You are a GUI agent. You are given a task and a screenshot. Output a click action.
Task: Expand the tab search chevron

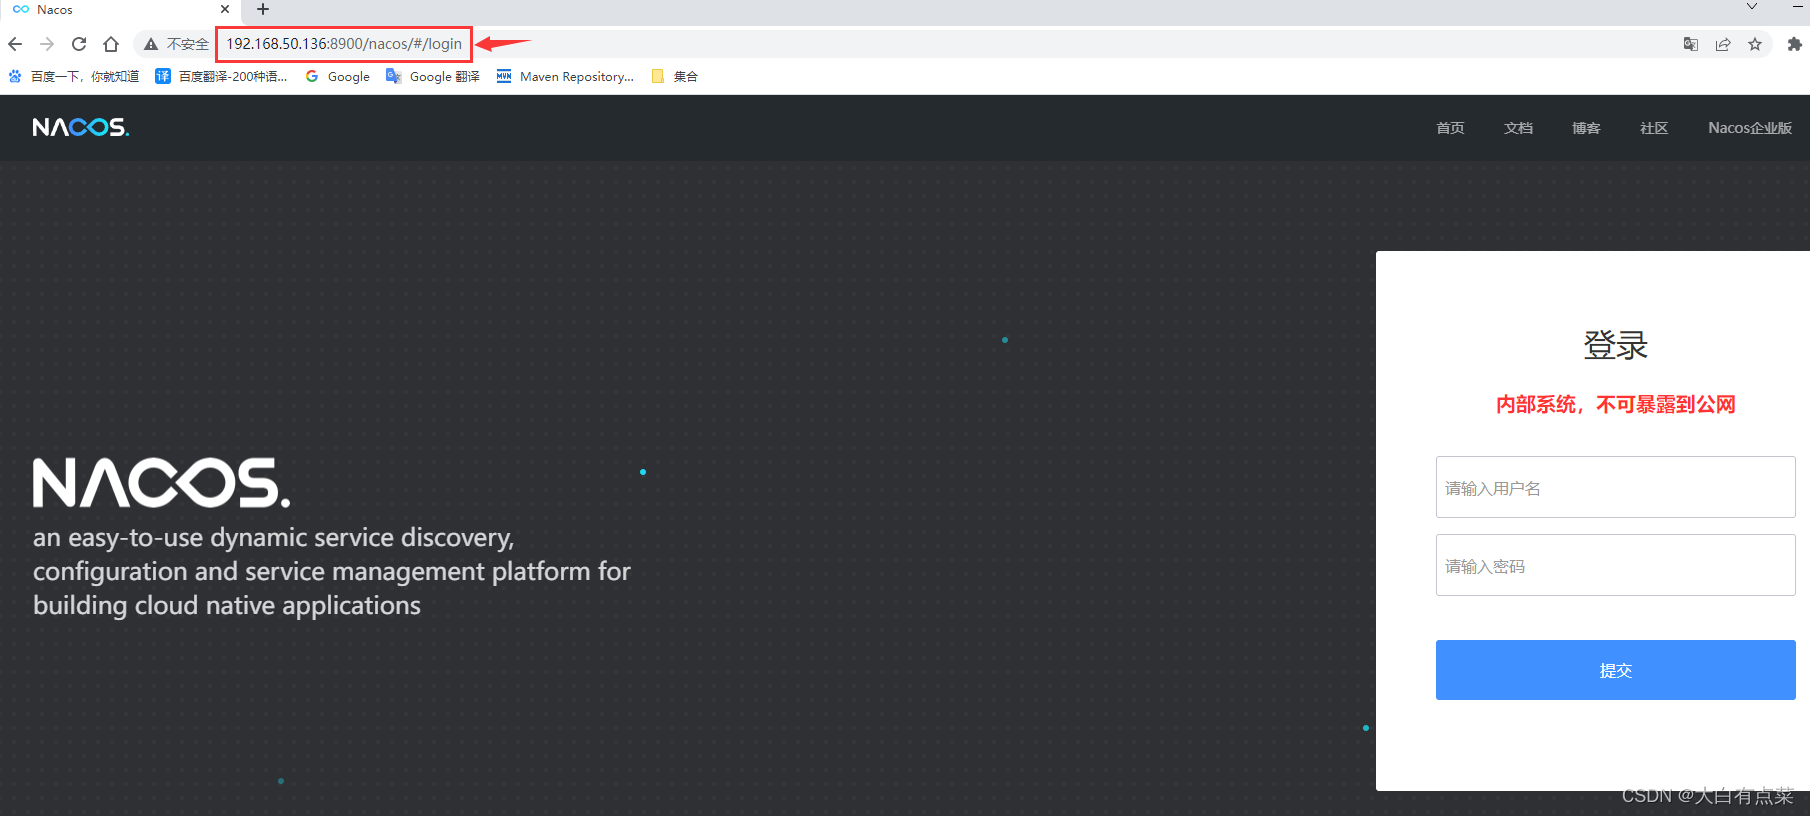pyautogui.click(x=1752, y=7)
